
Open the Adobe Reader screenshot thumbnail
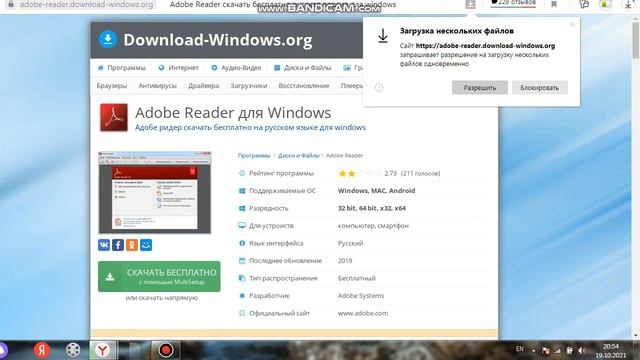pos(155,193)
